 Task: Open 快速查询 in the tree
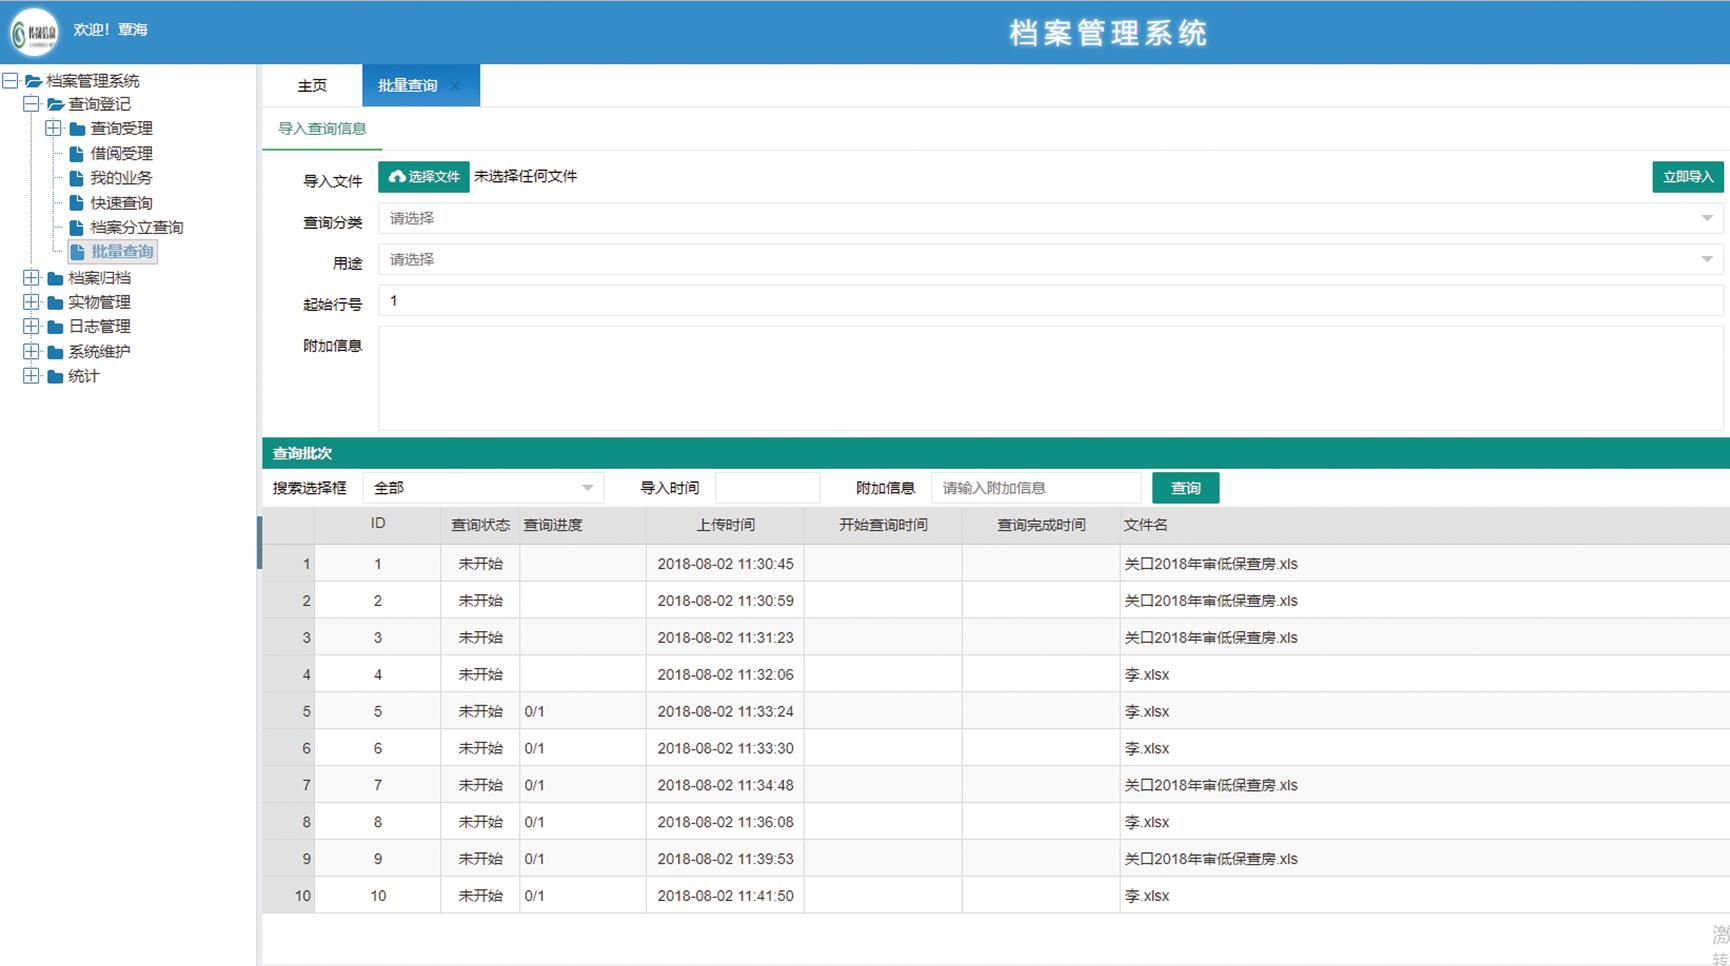point(121,203)
